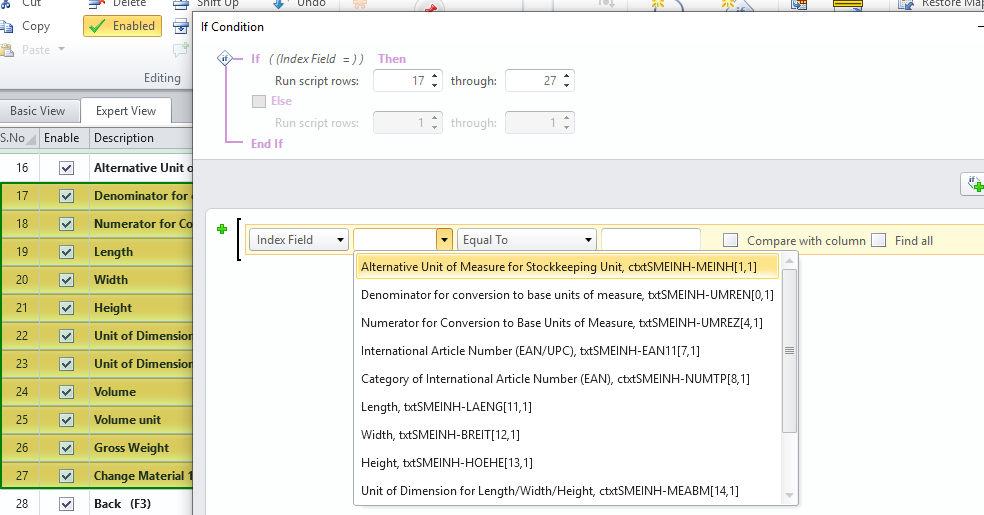984x515 pixels.
Task: Select Width, txtSMEINH-BREIT option
Action: pos(568,435)
